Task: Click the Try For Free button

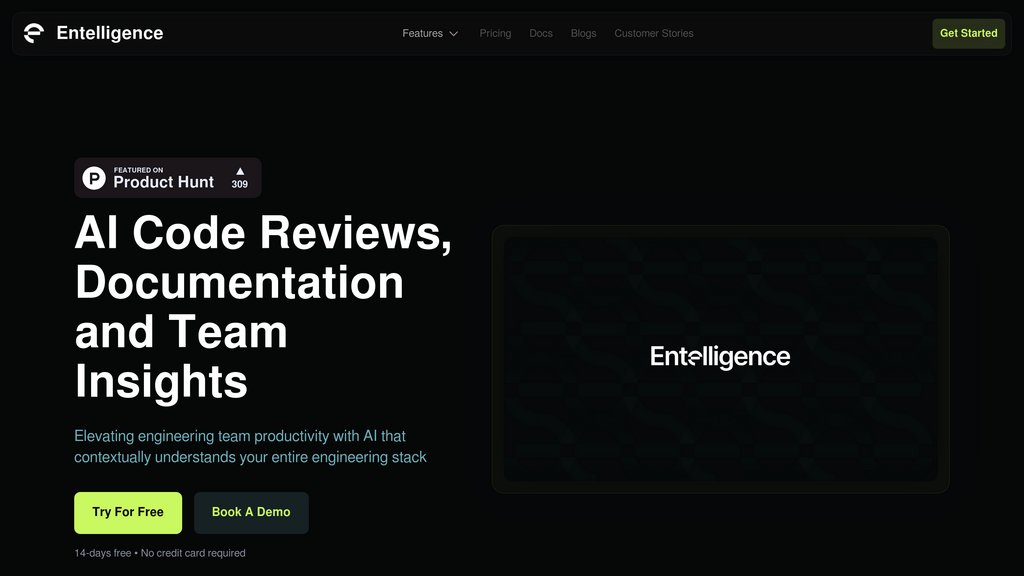Action: click(128, 513)
